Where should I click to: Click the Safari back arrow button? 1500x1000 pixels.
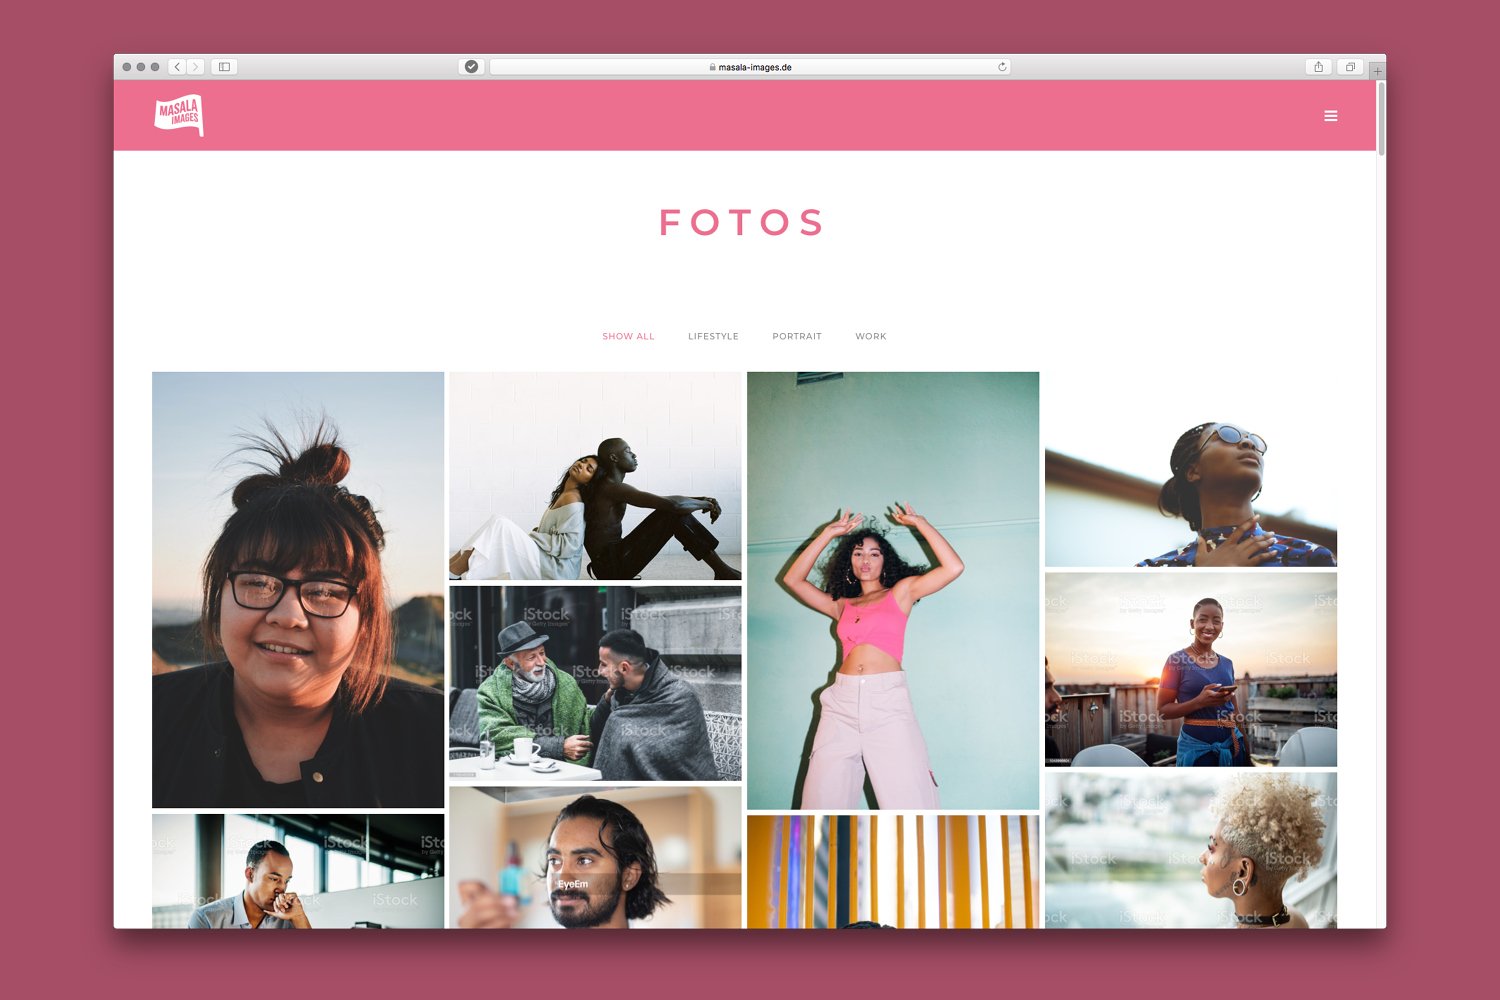click(x=177, y=67)
